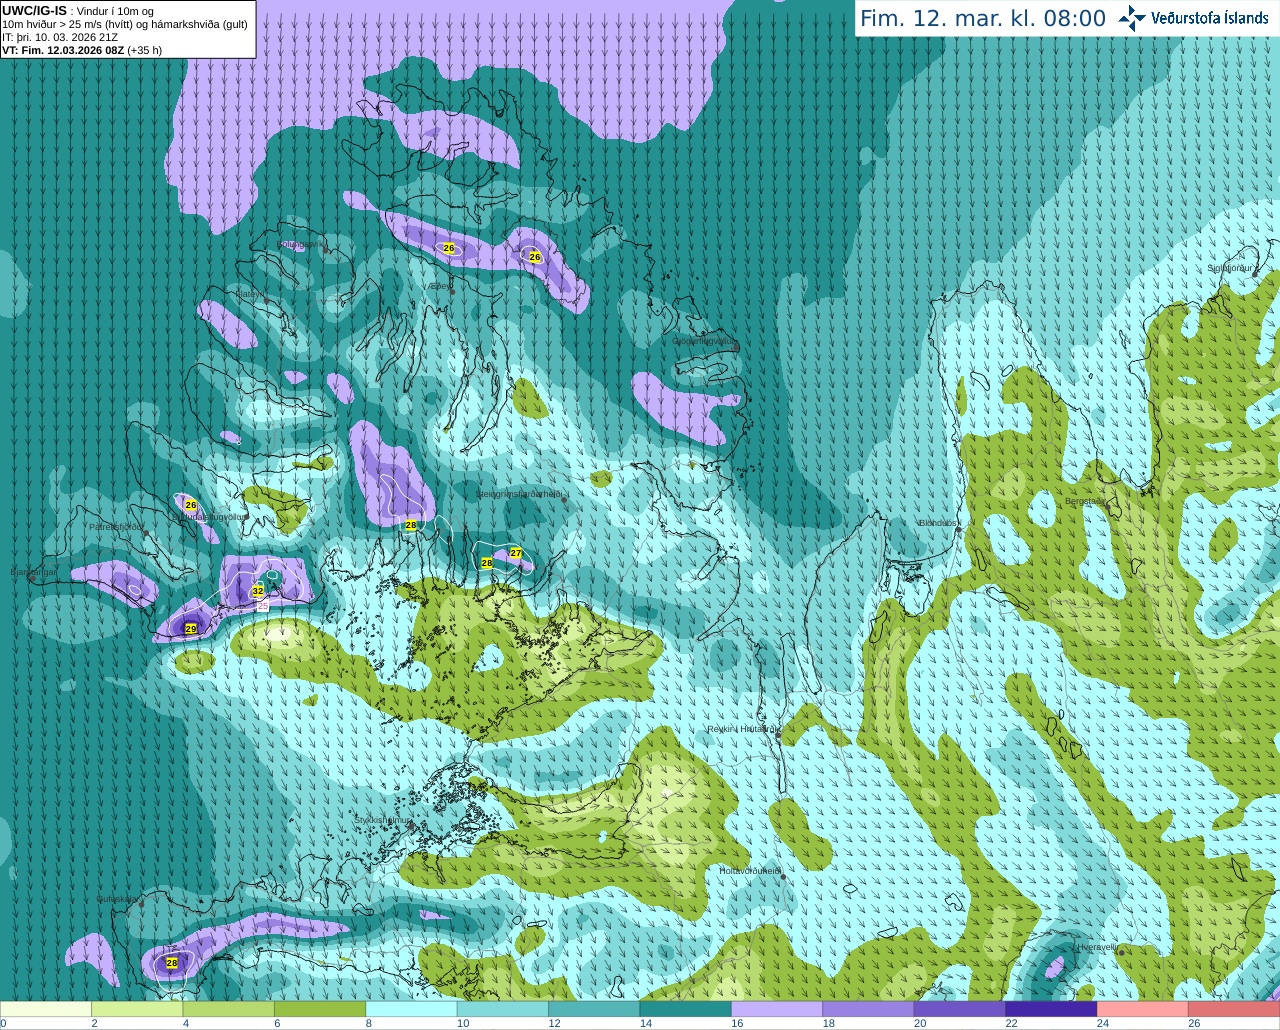The image size is (1280, 1030).
Task: Select the Bjargtangar station label
Action: [33, 572]
